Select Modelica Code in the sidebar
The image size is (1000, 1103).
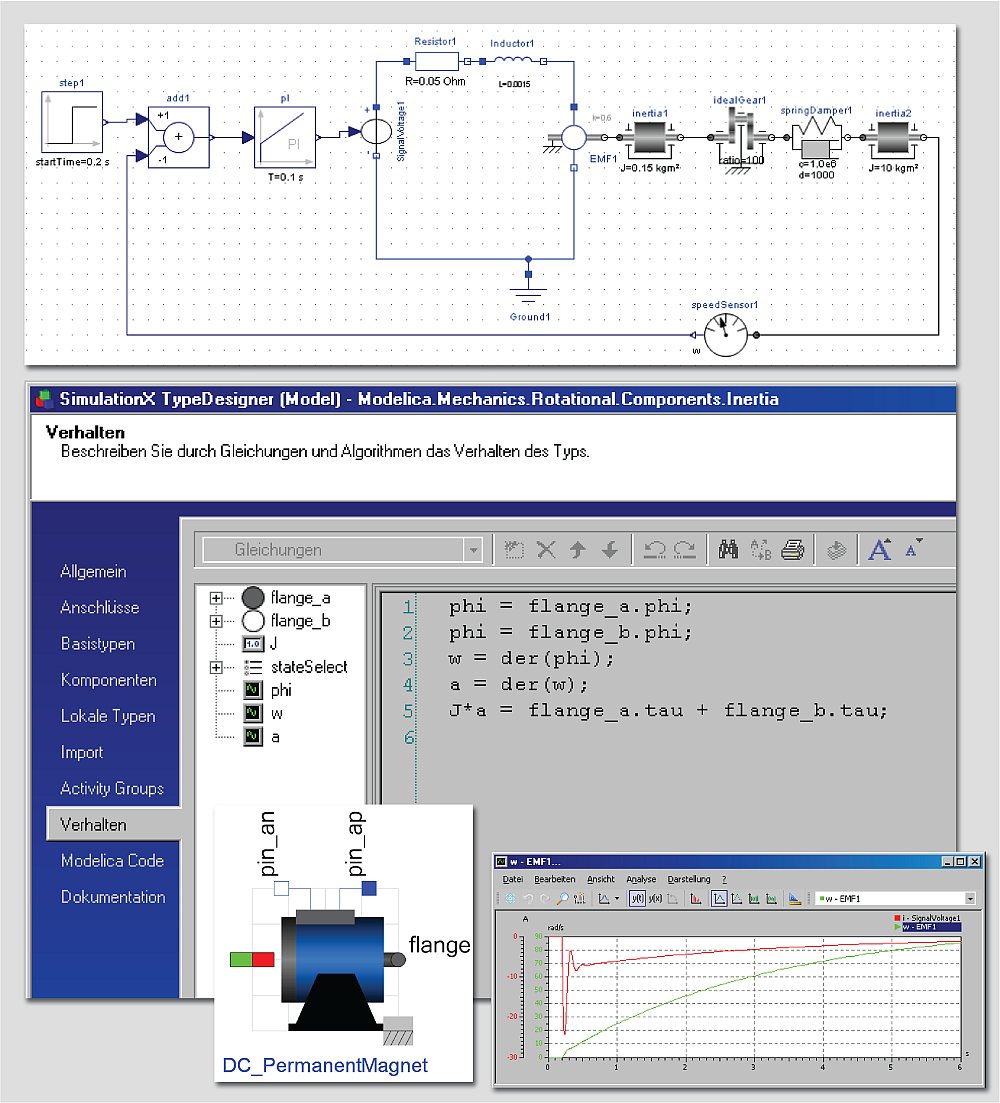pos(111,860)
